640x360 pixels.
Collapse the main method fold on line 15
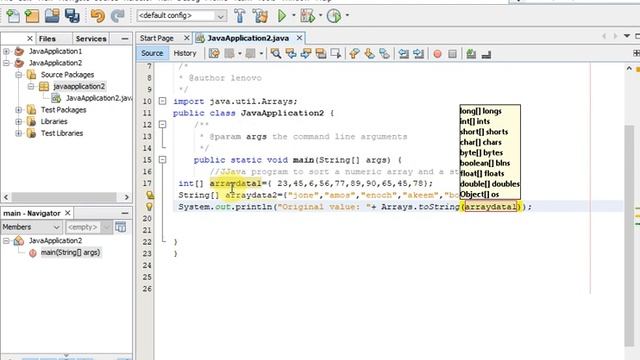pyautogui.click(x=162, y=160)
